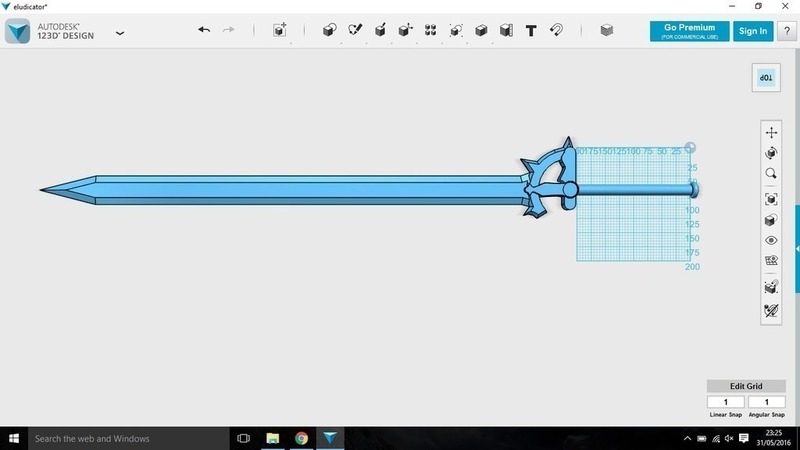
Task: Toggle the Snap magnet tool
Action: [557, 30]
